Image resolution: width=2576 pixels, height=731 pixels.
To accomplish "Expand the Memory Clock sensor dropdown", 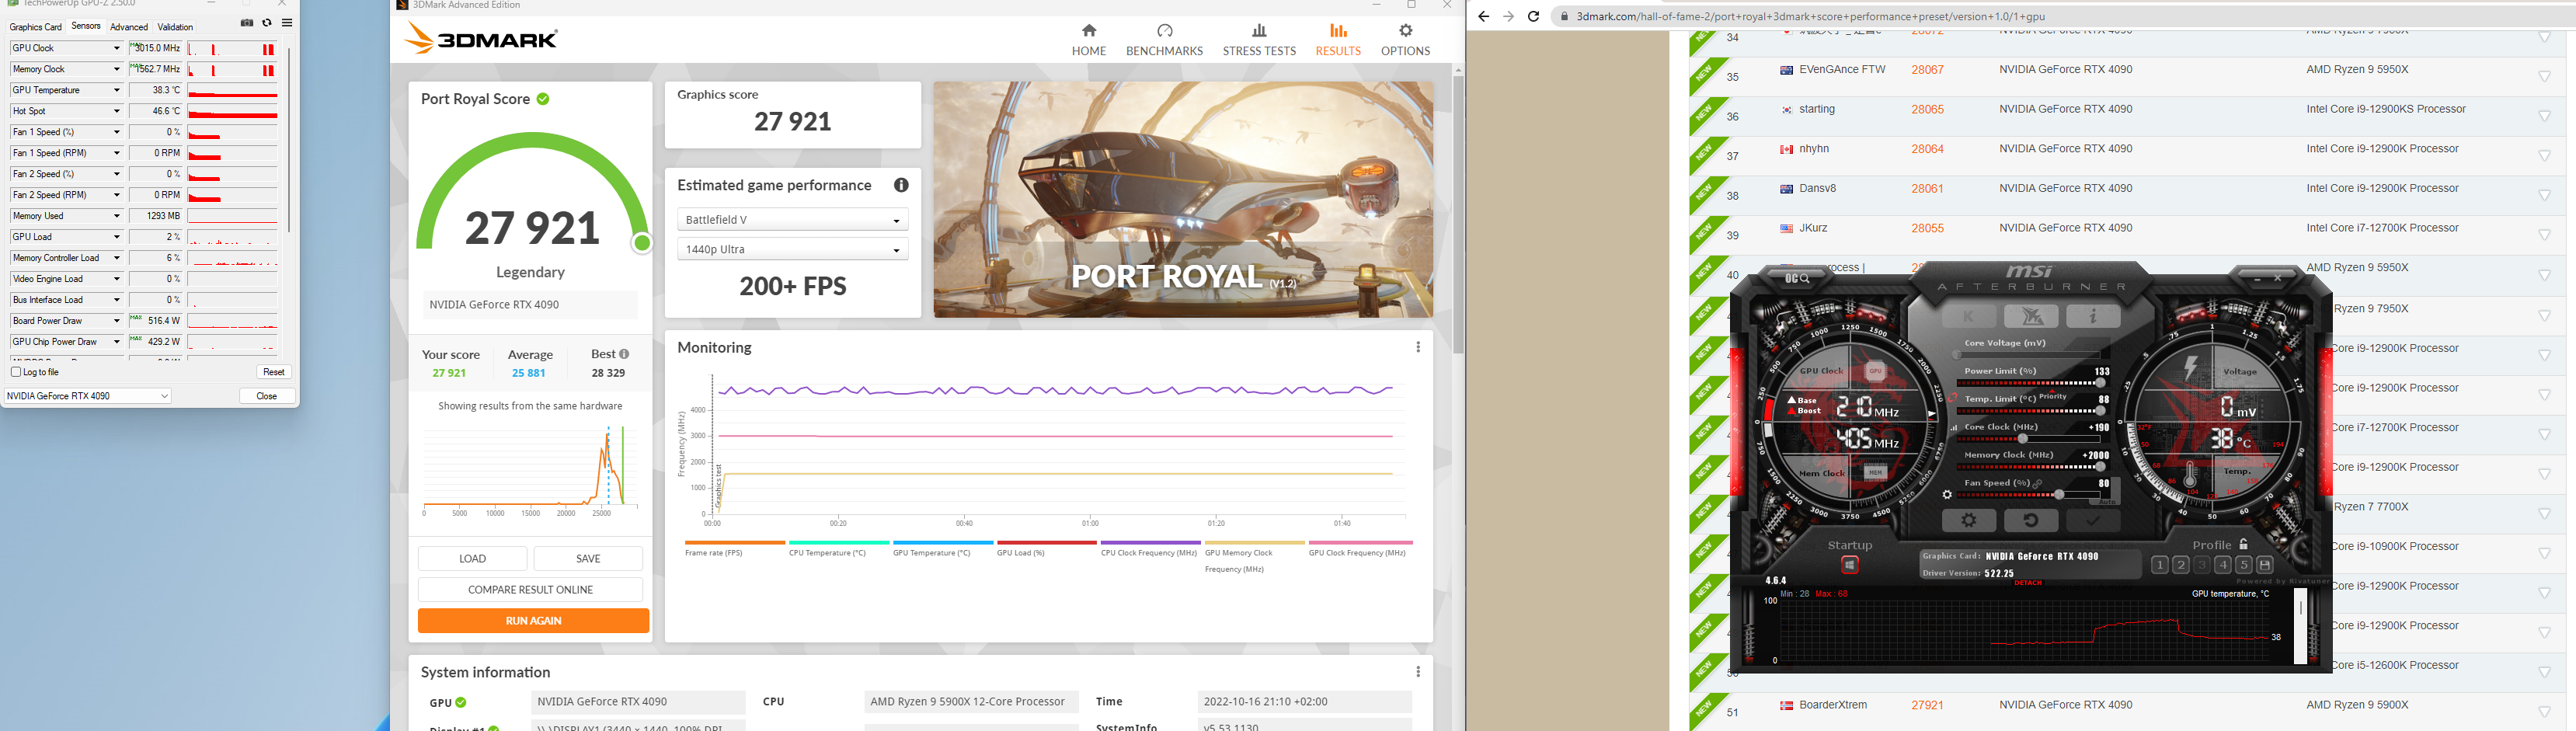I will point(117,69).
